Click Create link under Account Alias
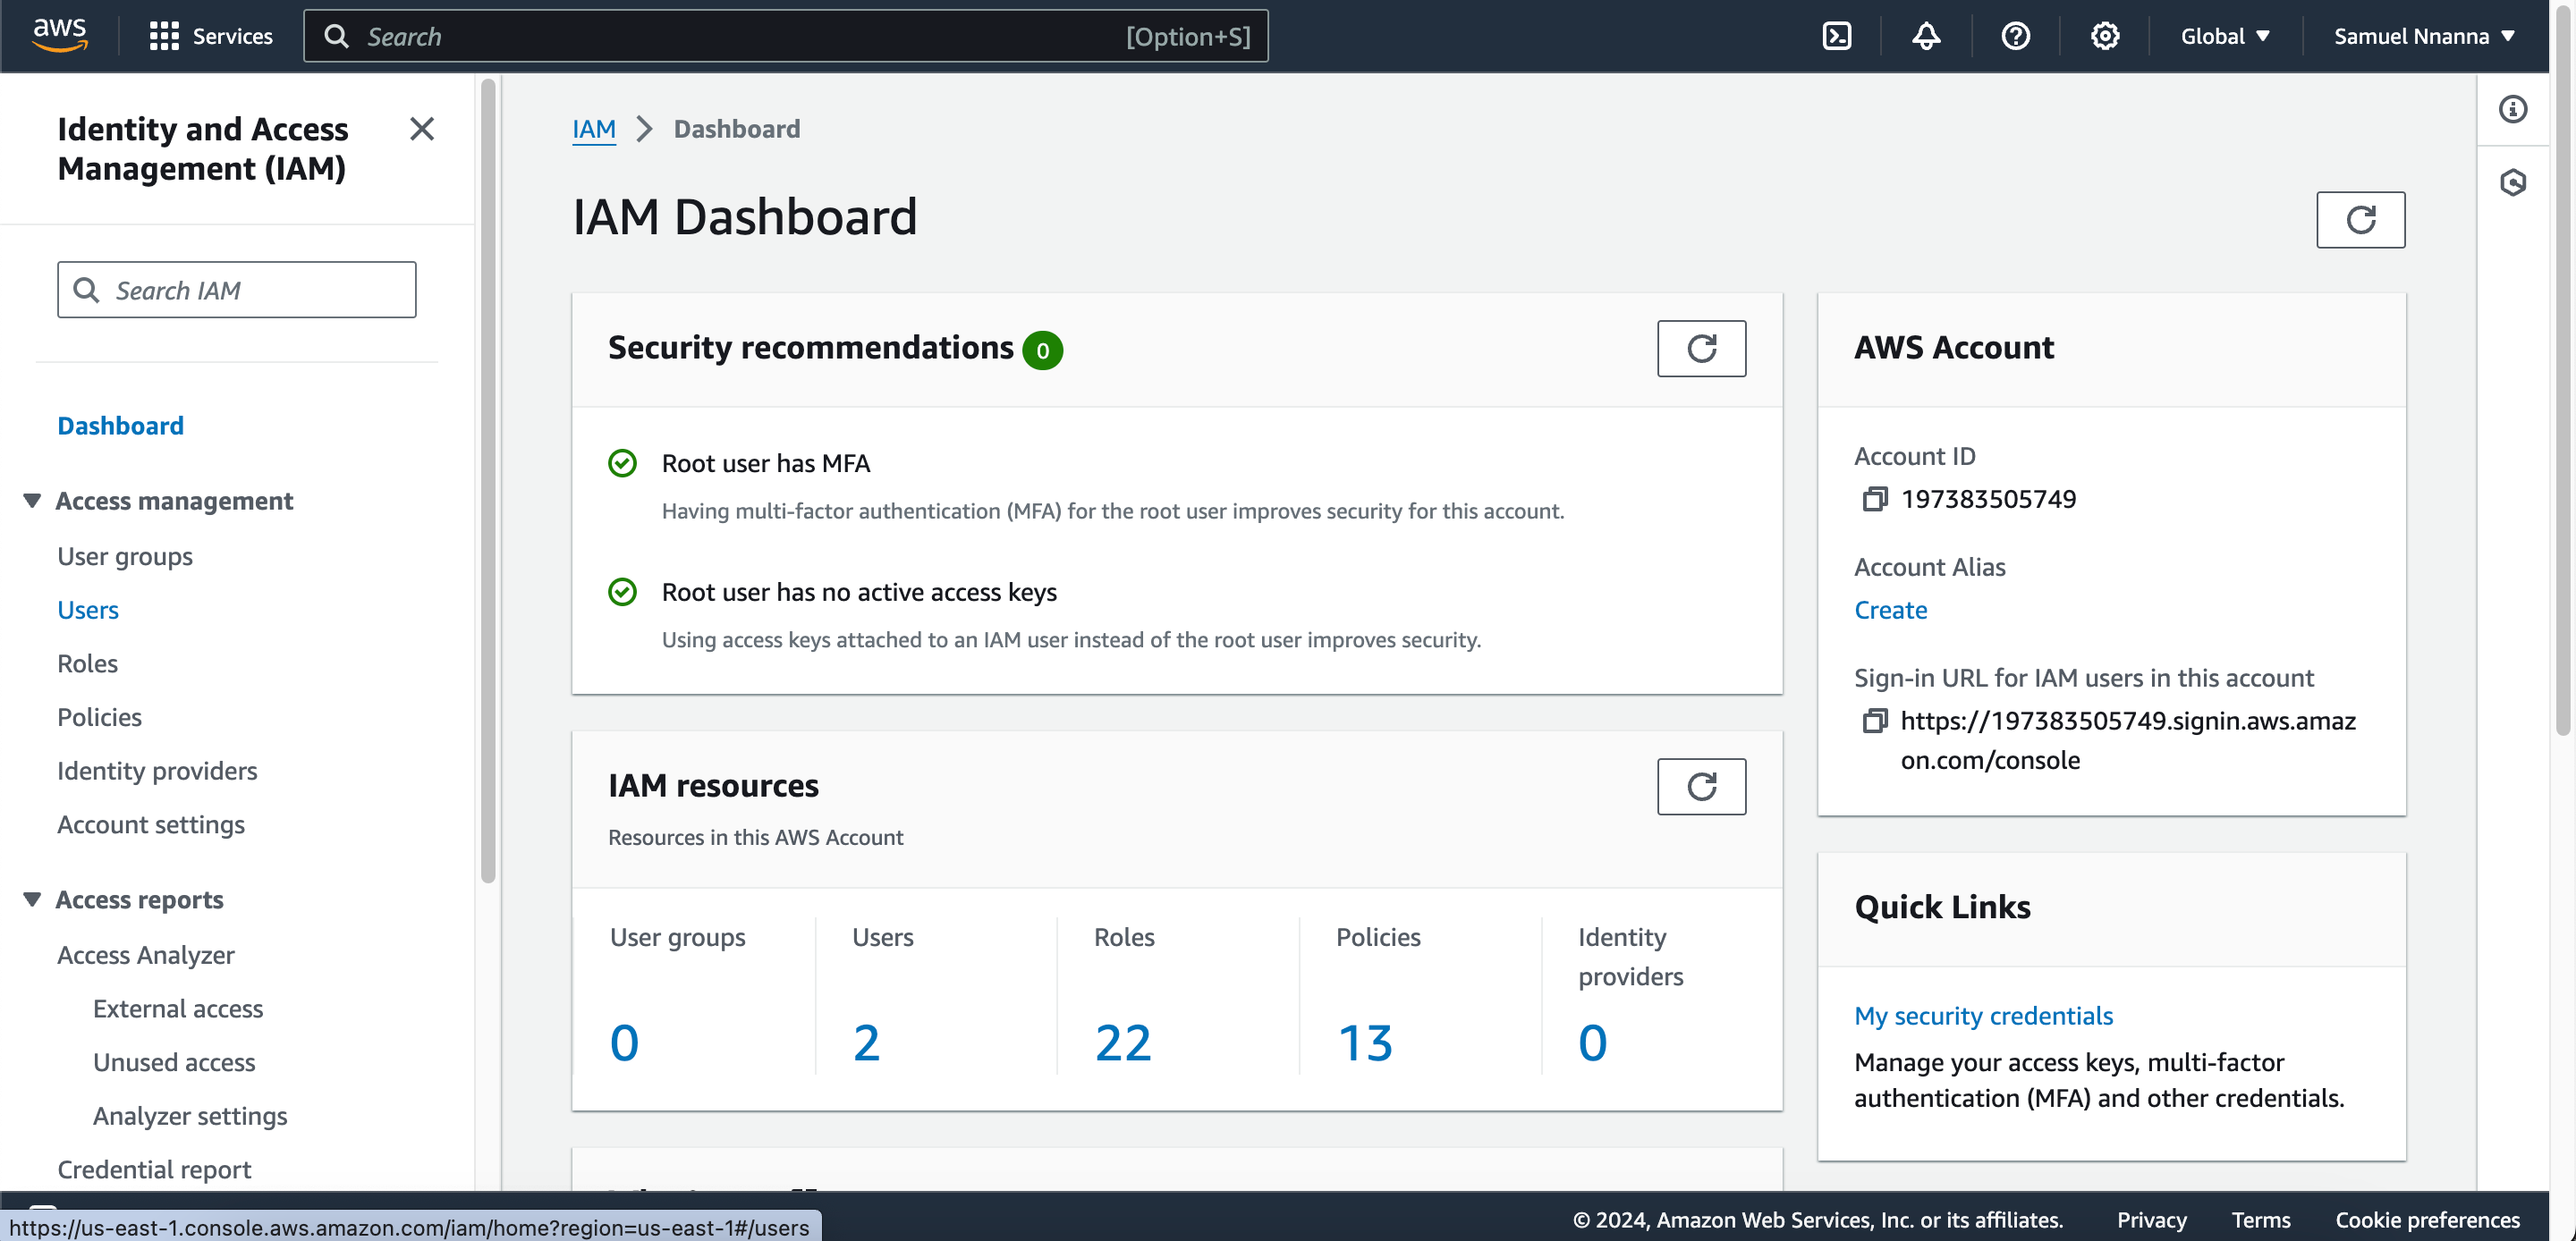The height and width of the screenshot is (1241, 2576). coord(1890,610)
